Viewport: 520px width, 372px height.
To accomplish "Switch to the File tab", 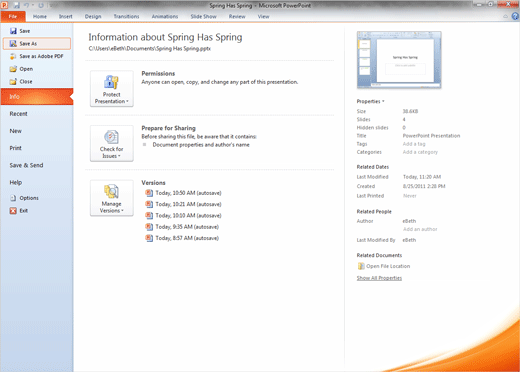I will (13, 16).
